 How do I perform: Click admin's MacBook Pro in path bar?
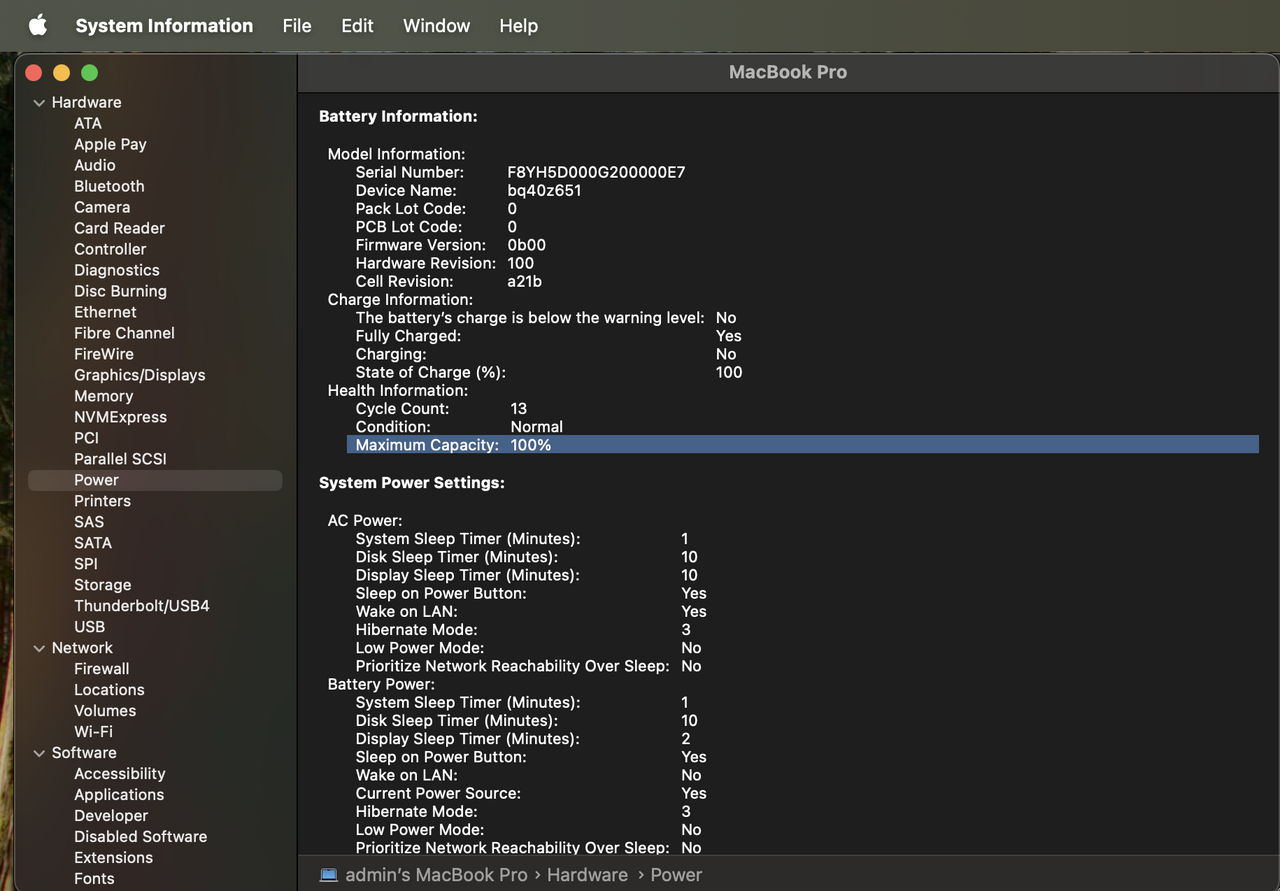(436, 875)
